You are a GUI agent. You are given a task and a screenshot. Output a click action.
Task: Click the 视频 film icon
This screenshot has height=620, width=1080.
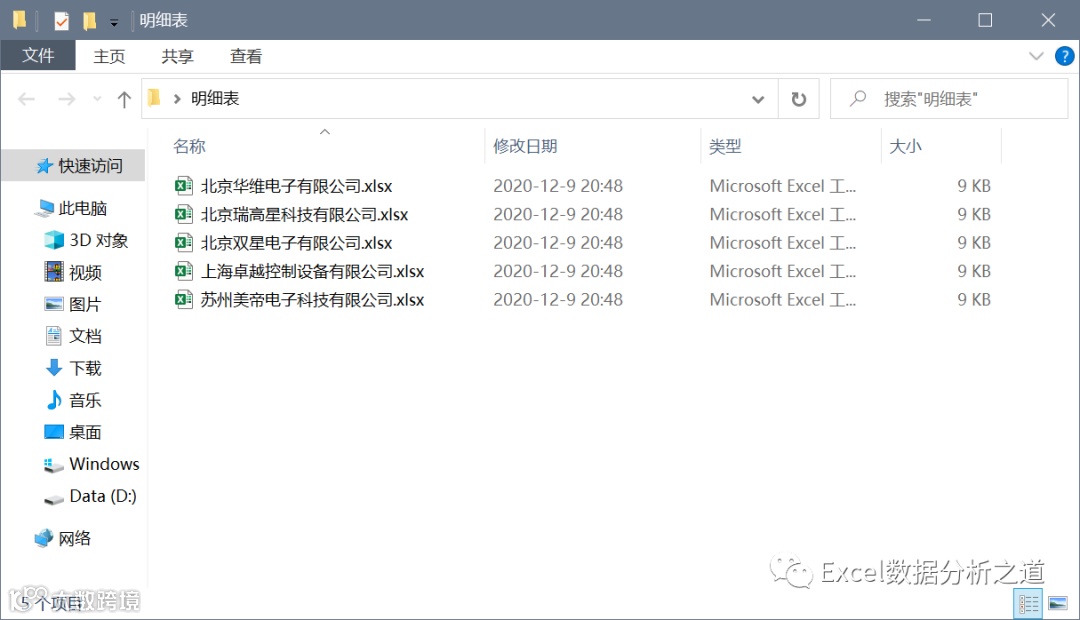pos(54,271)
